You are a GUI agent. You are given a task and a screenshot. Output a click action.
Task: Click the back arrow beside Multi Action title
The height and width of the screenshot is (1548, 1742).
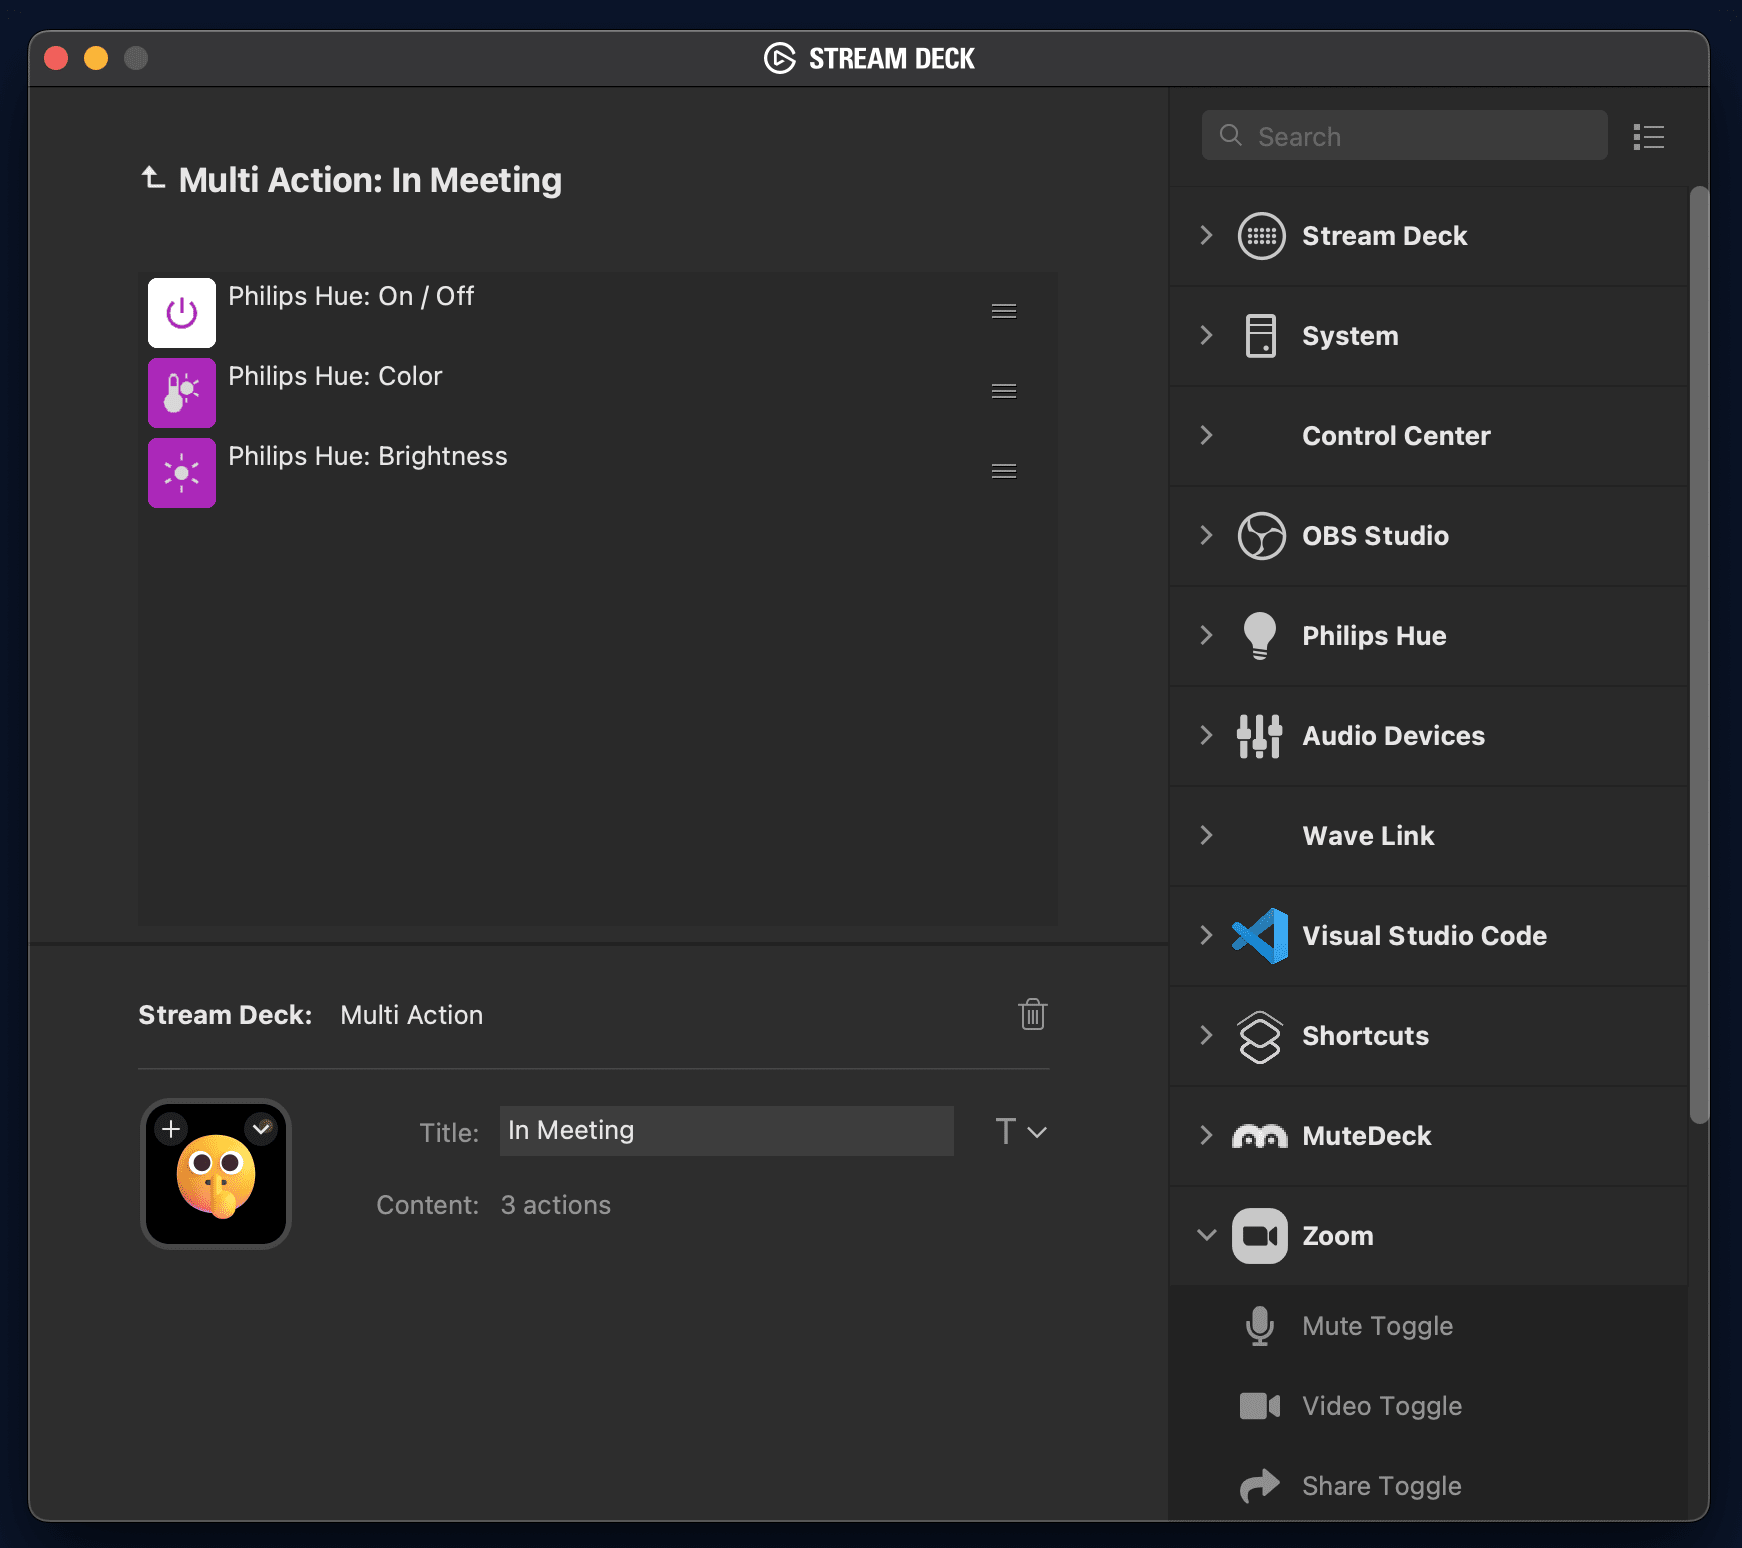(153, 178)
